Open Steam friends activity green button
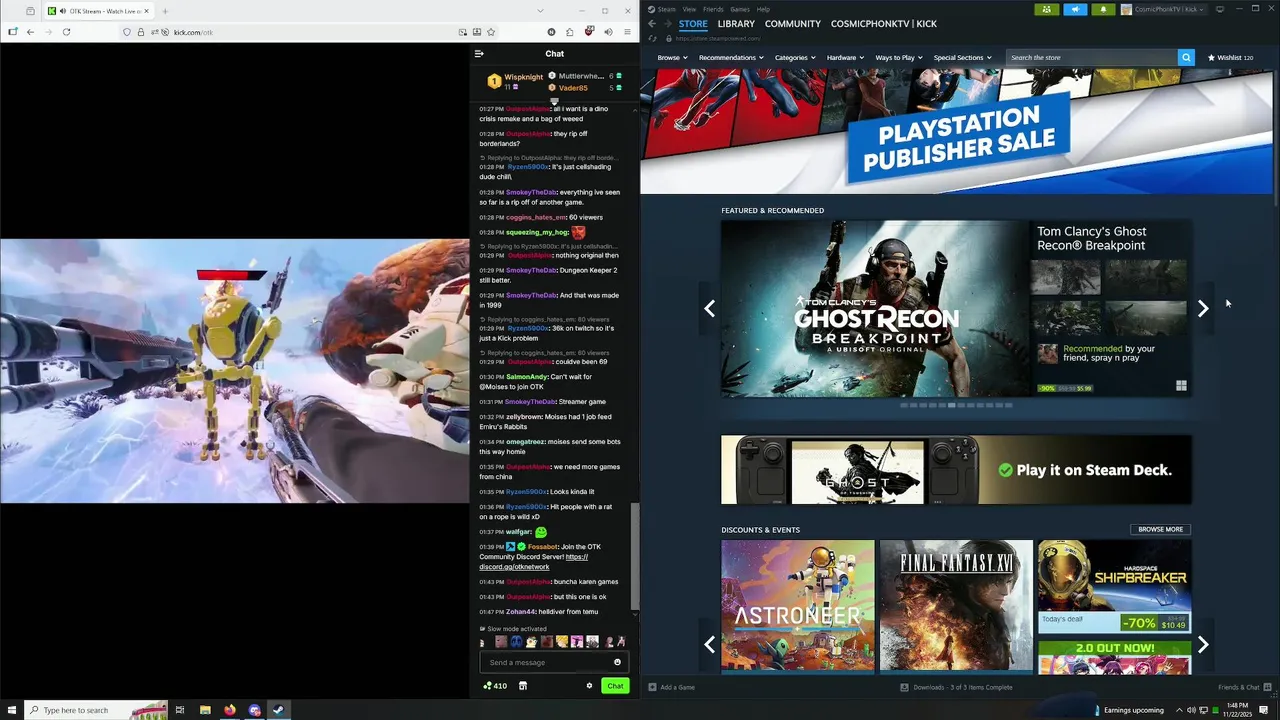Image resolution: width=1280 pixels, height=720 pixels. tap(1046, 9)
